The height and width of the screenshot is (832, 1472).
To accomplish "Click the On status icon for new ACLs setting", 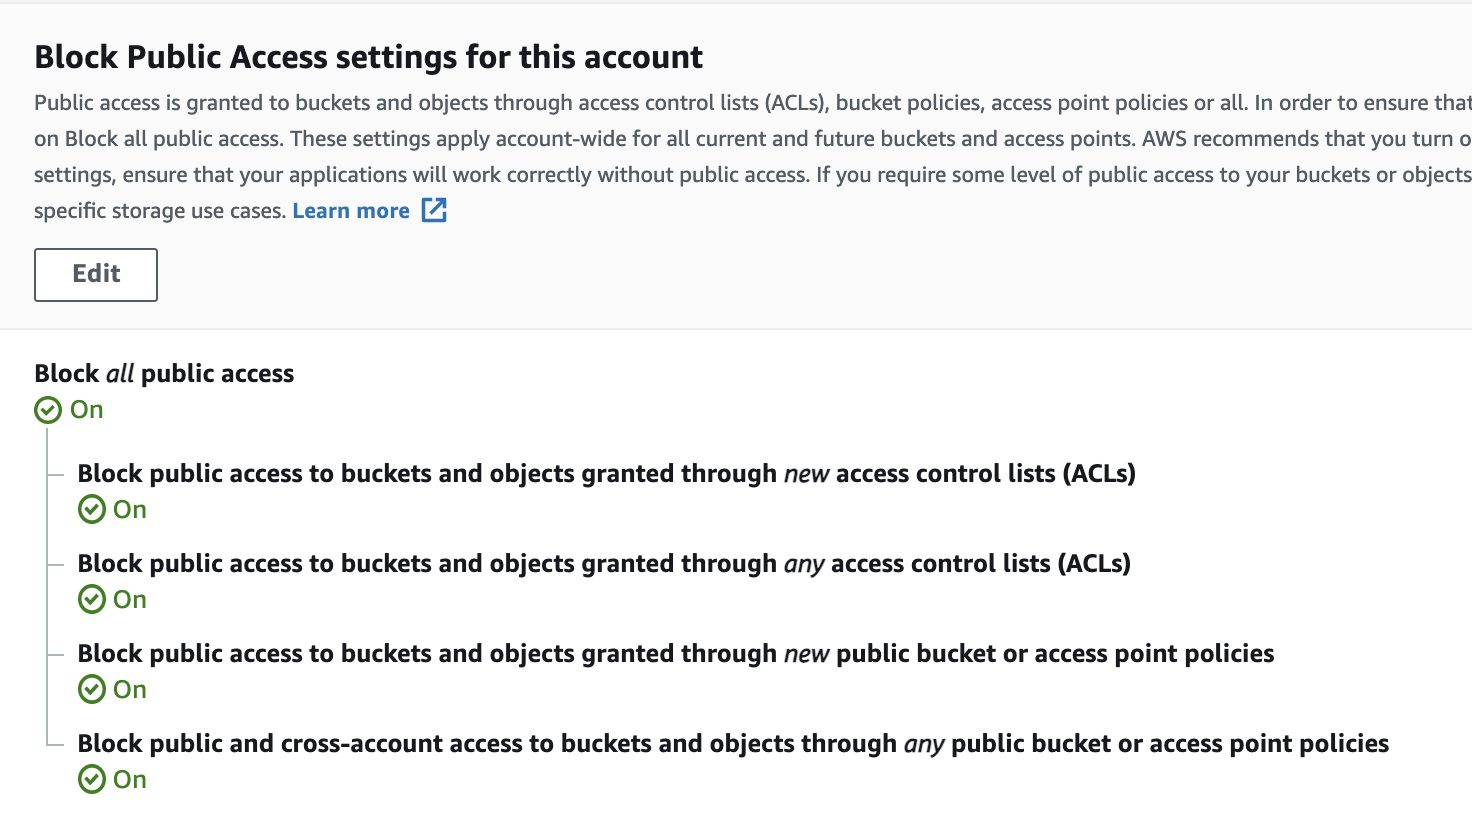I will tap(91, 509).
